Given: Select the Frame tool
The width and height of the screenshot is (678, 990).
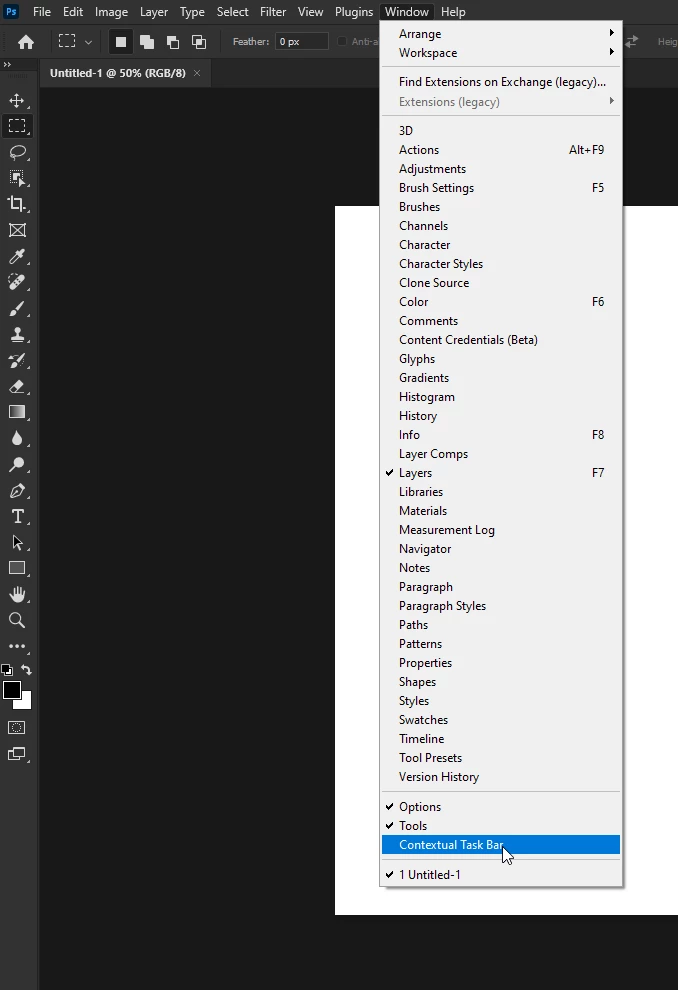Looking at the screenshot, I should pos(17,230).
